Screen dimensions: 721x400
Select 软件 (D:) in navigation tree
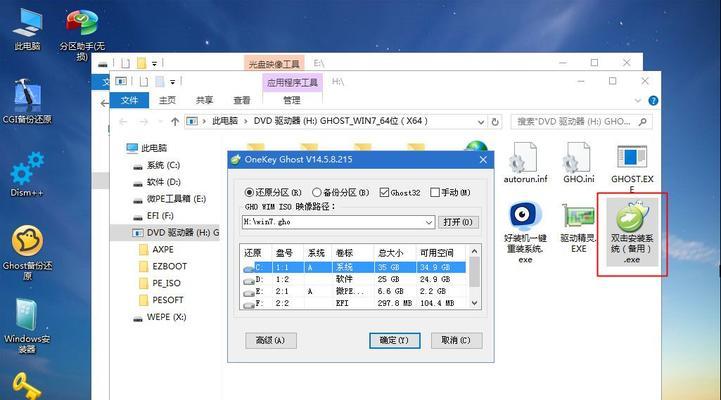coord(157,182)
